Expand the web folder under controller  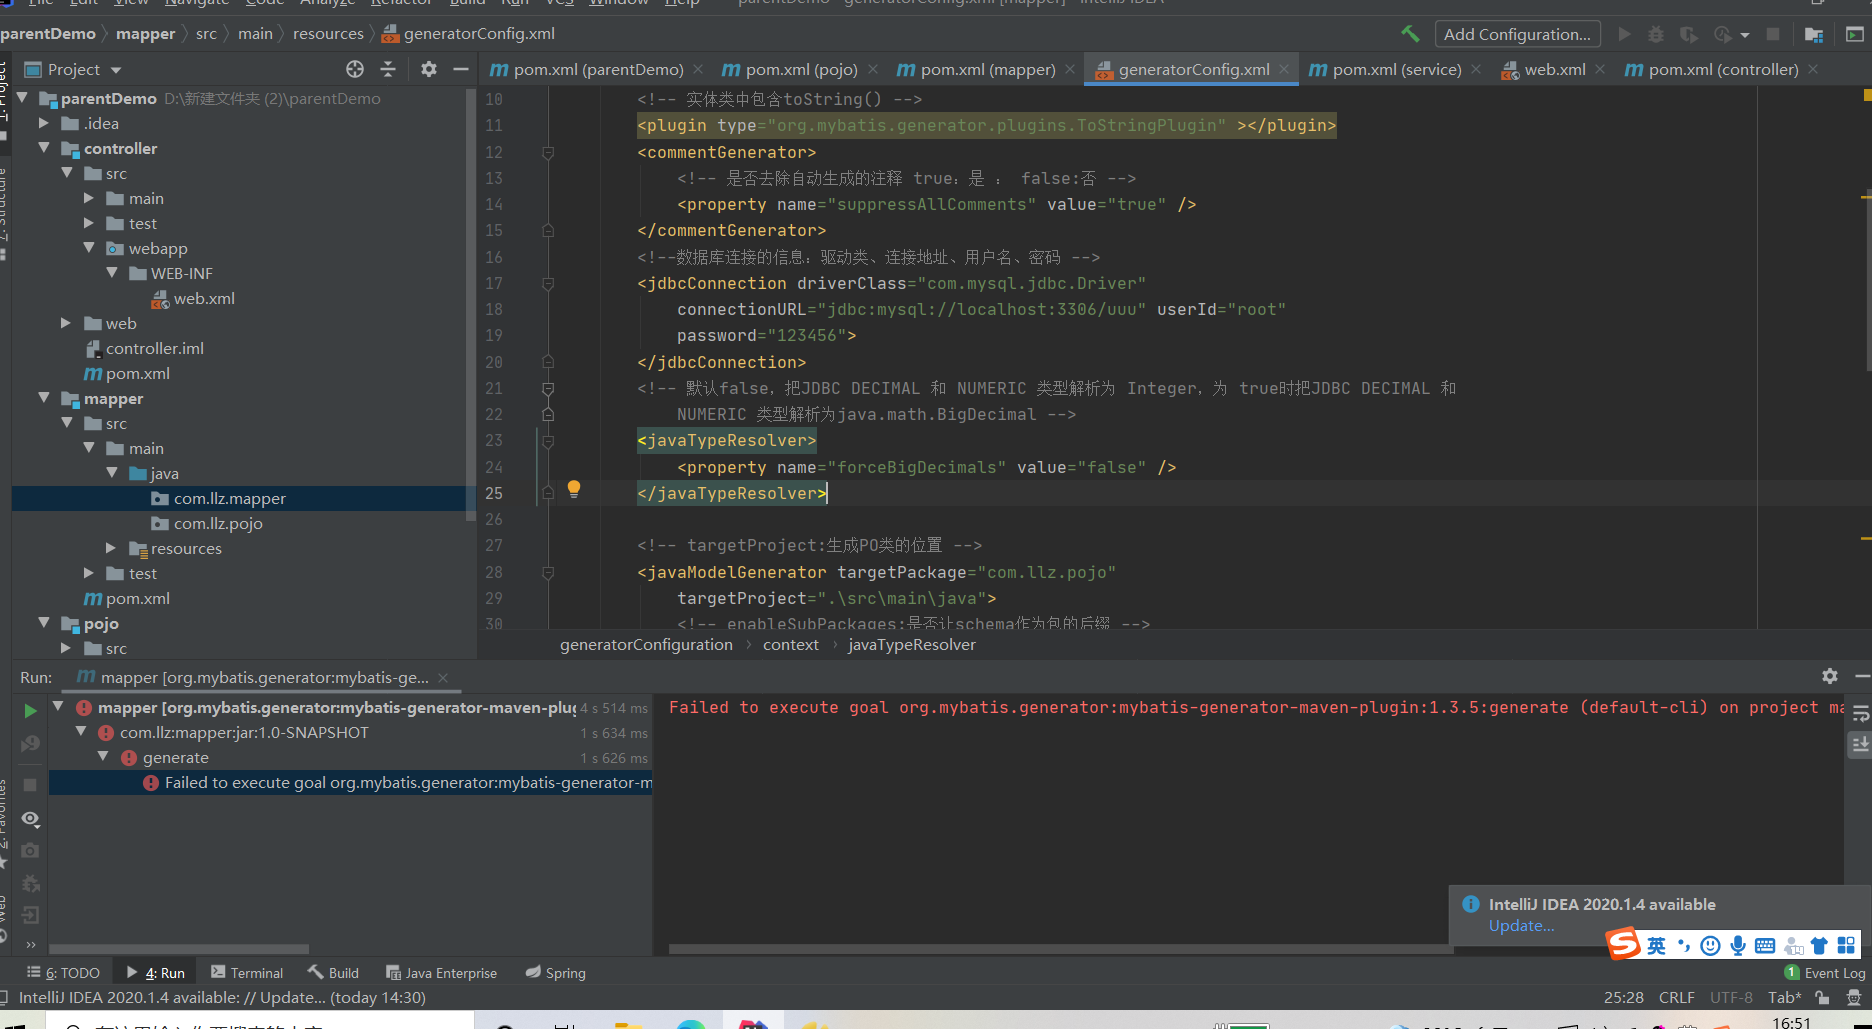tap(66, 323)
